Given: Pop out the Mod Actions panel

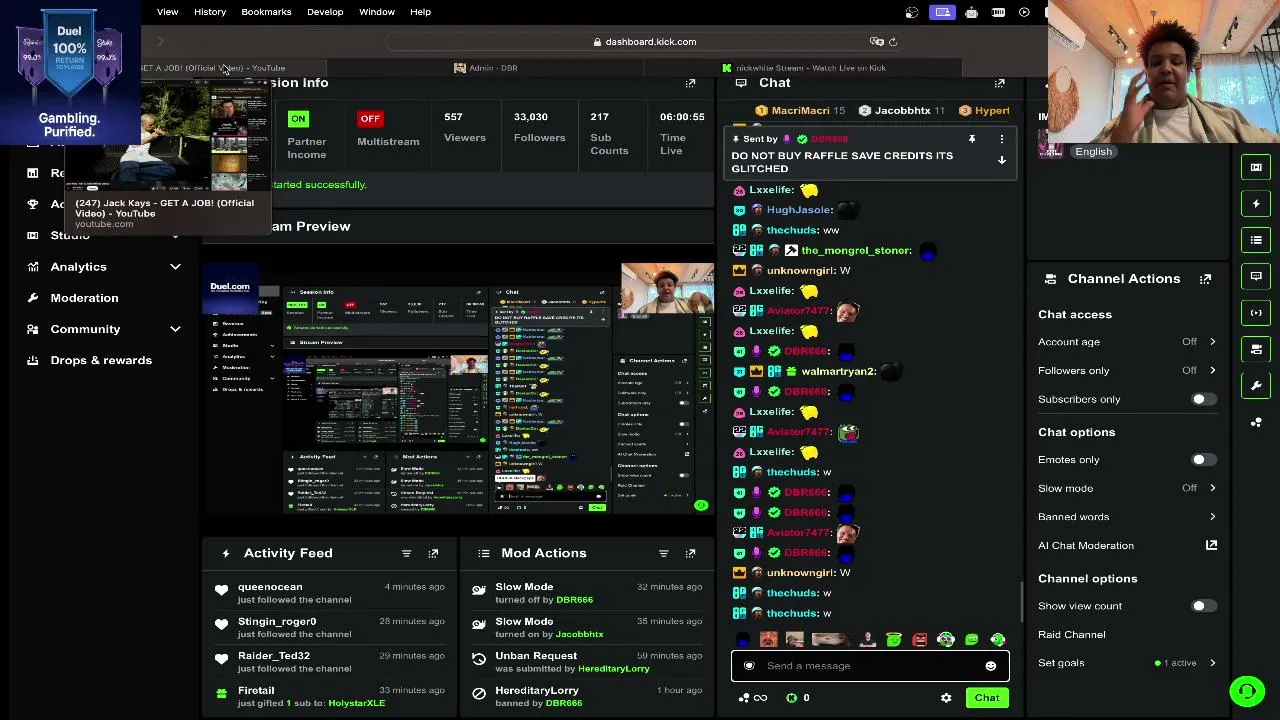Looking at the screenshot, I should tap(690, 553).
